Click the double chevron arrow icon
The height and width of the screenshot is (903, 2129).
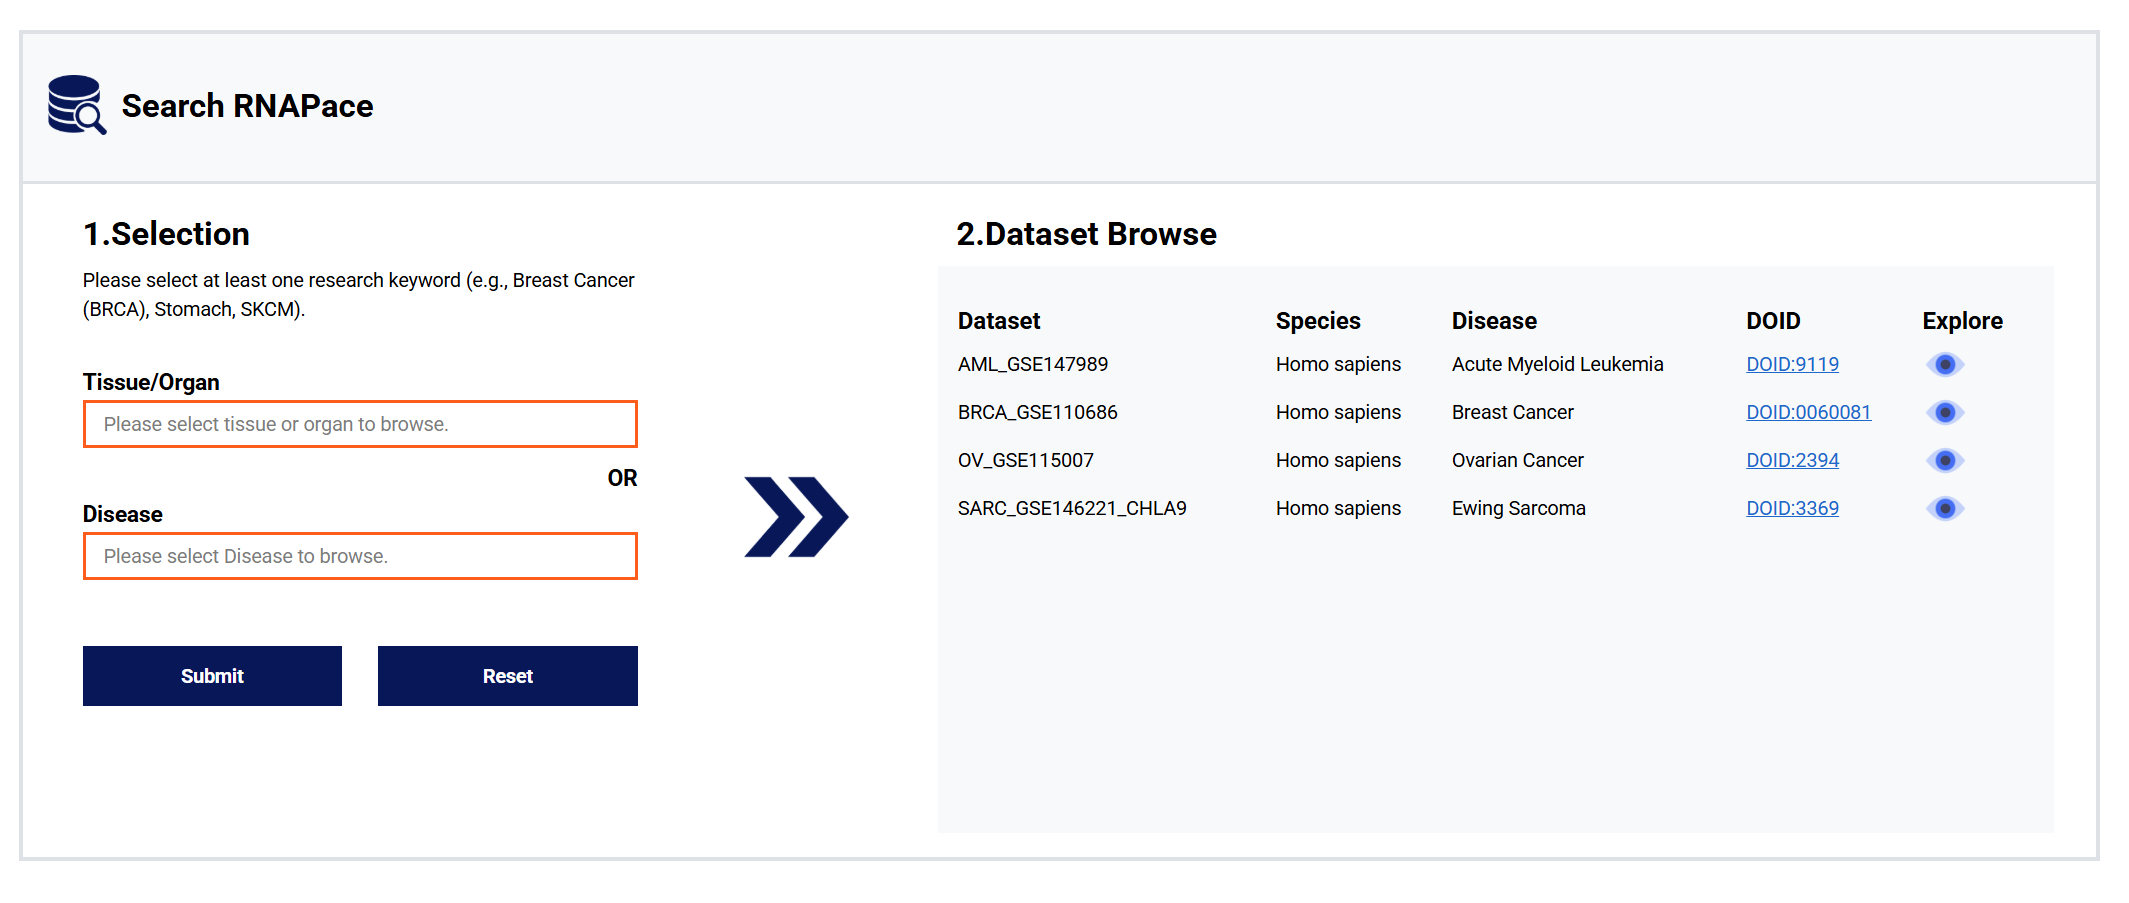coord(796,517)
